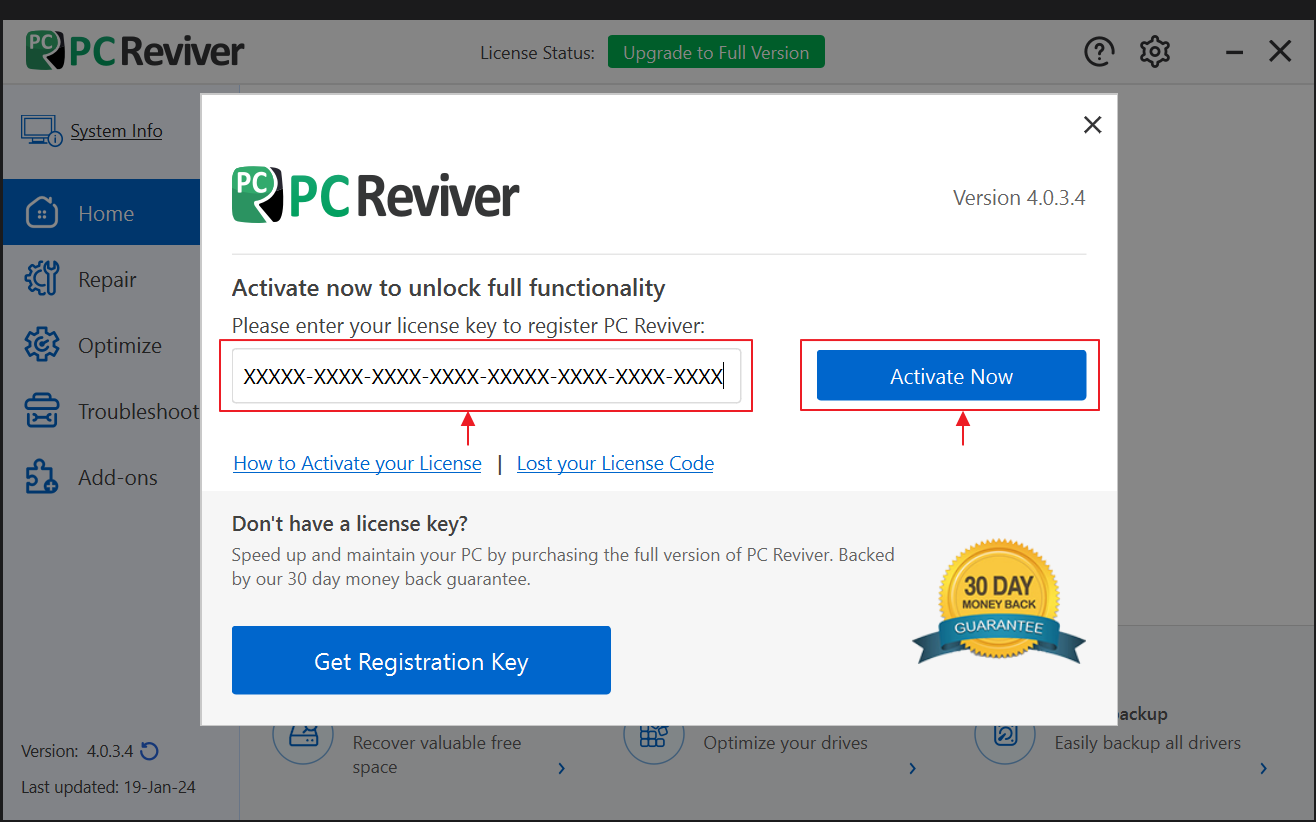Click the "Easily backup all drivers" text
Image resolution: width=1316 pixels, height=822 pixels.
click(1147, 743)
